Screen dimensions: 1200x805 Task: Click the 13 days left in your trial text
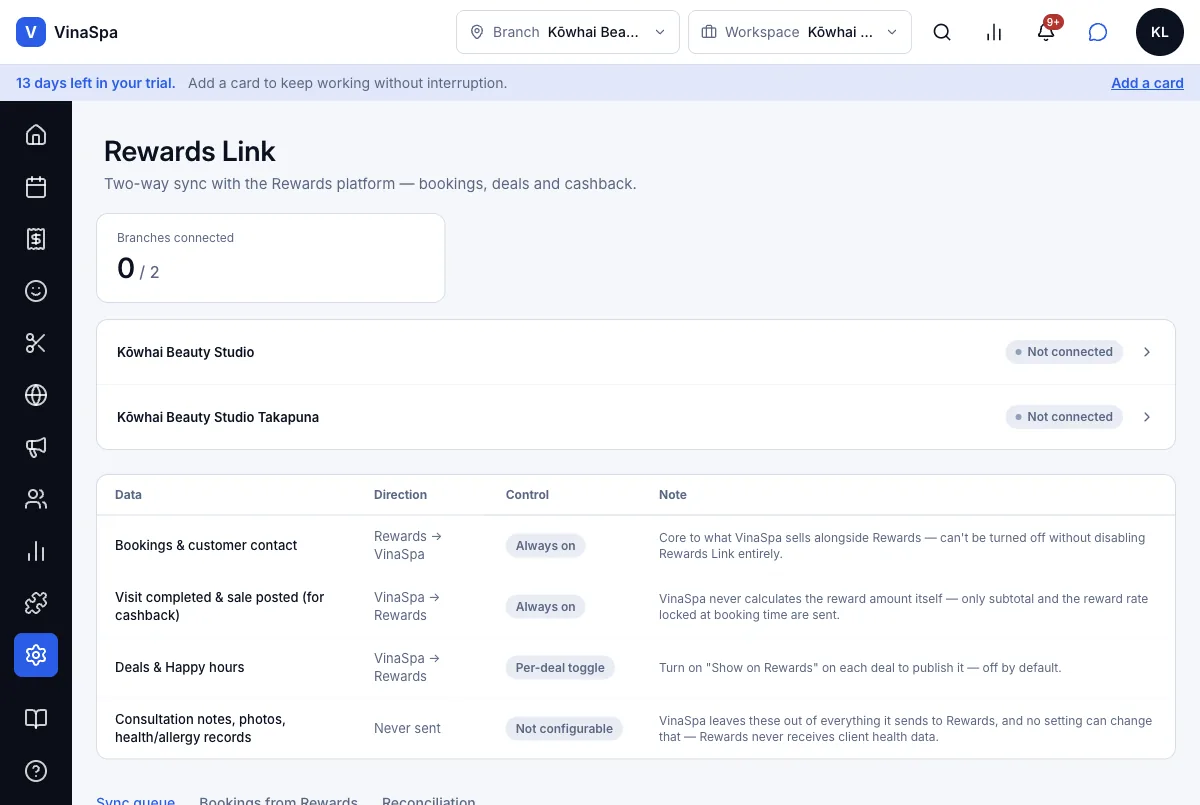pyautogui.click(x=96, y=83)
